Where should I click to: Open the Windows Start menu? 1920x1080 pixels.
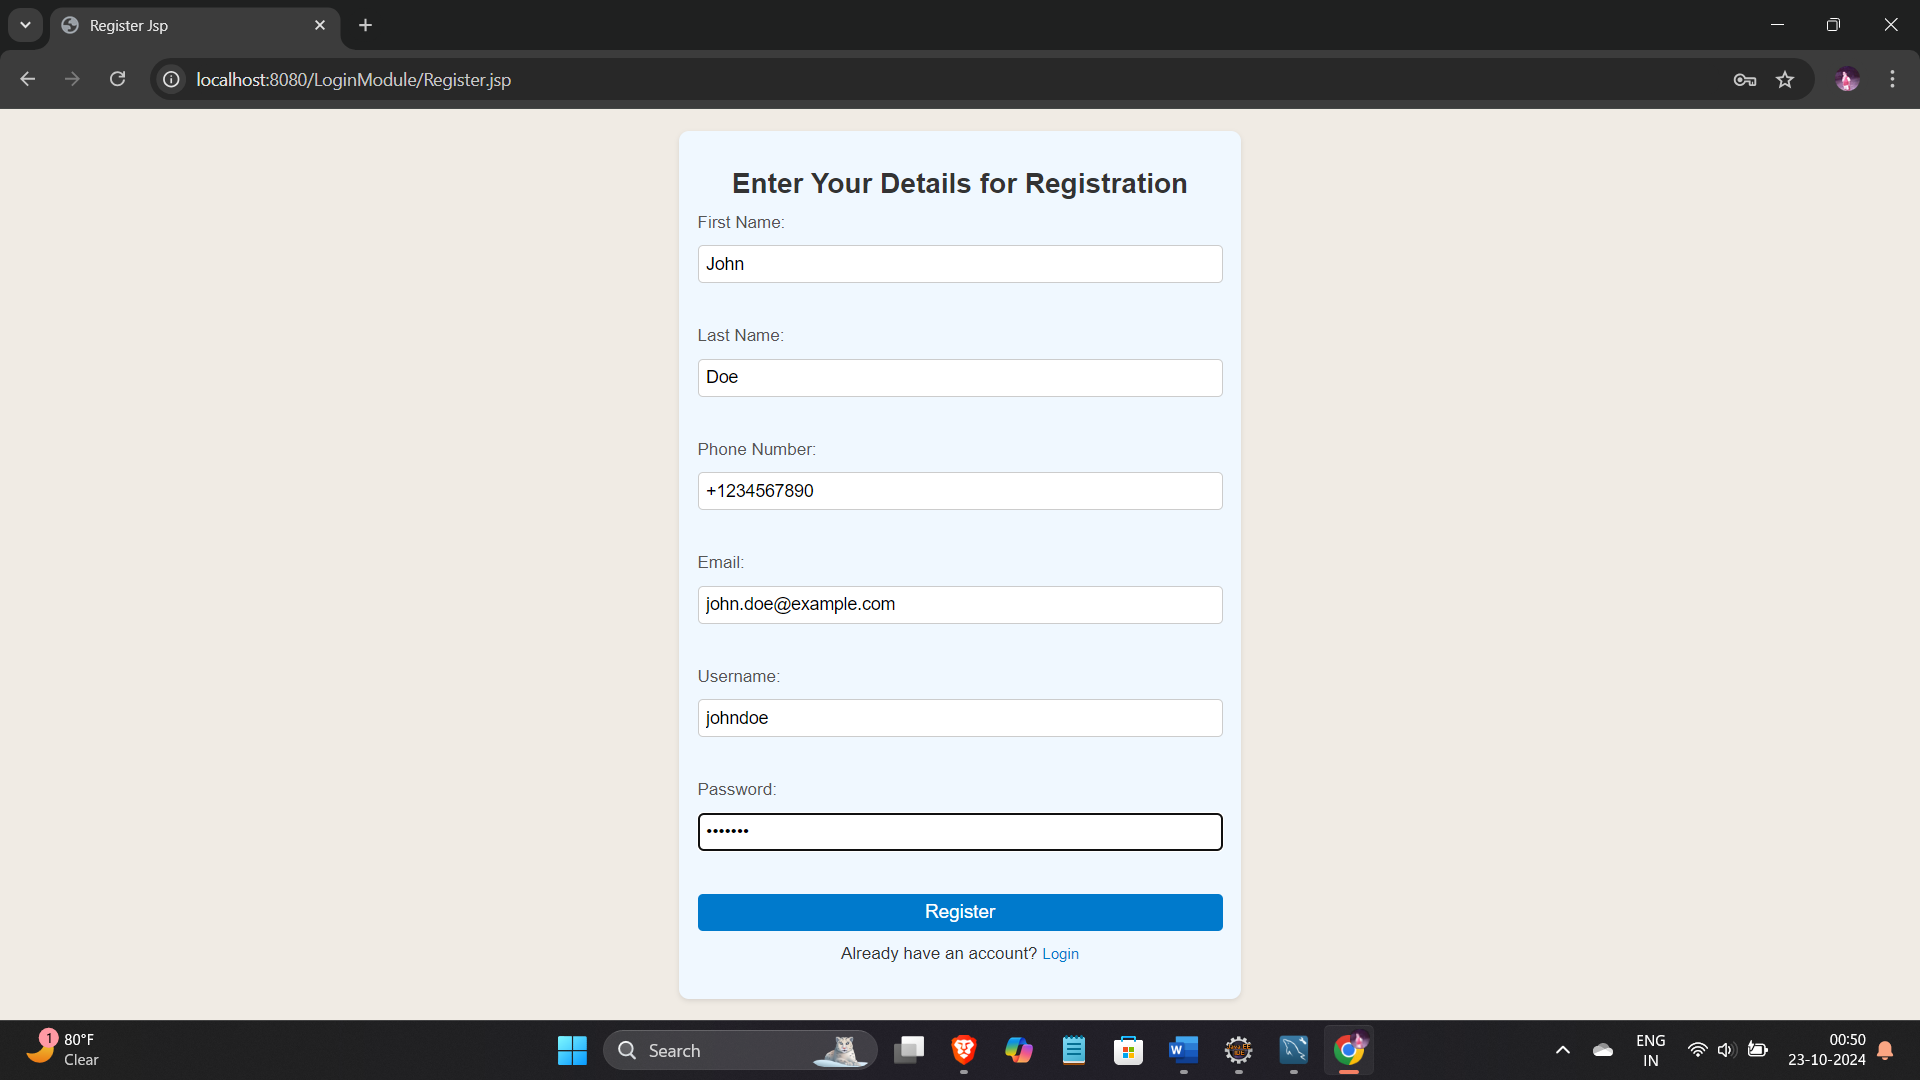point(572,1050)
